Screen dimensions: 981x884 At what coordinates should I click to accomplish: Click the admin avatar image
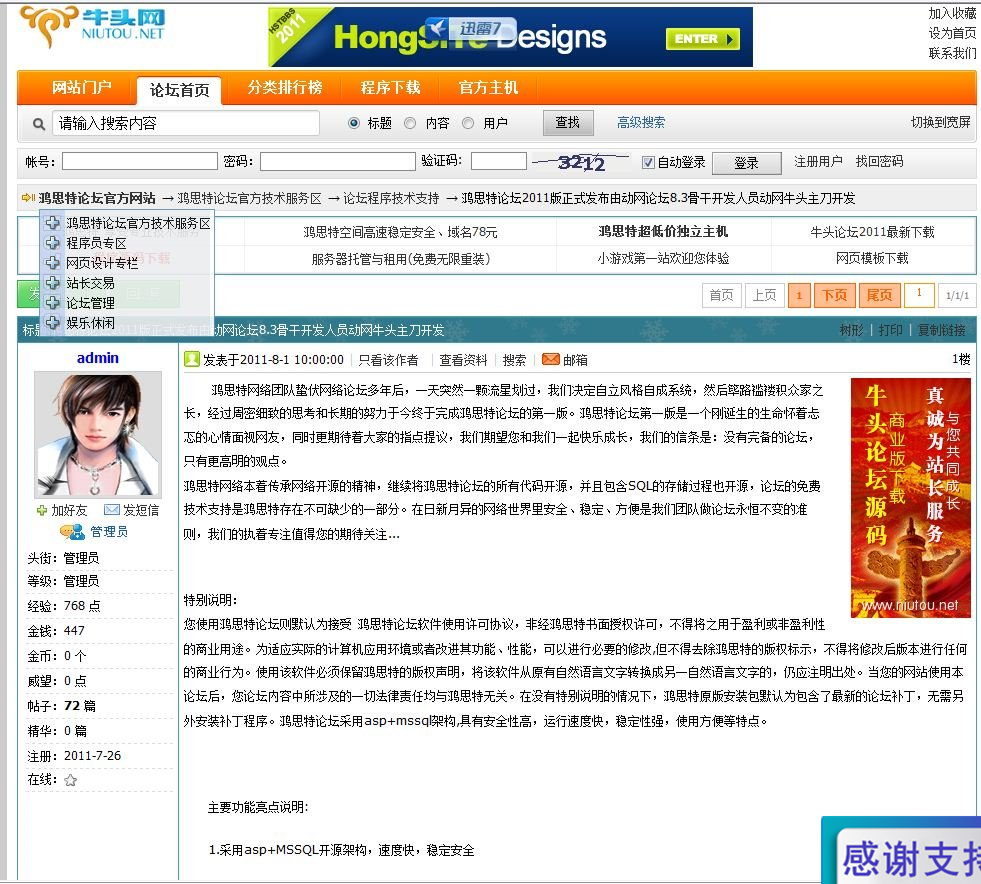[98, 434]
